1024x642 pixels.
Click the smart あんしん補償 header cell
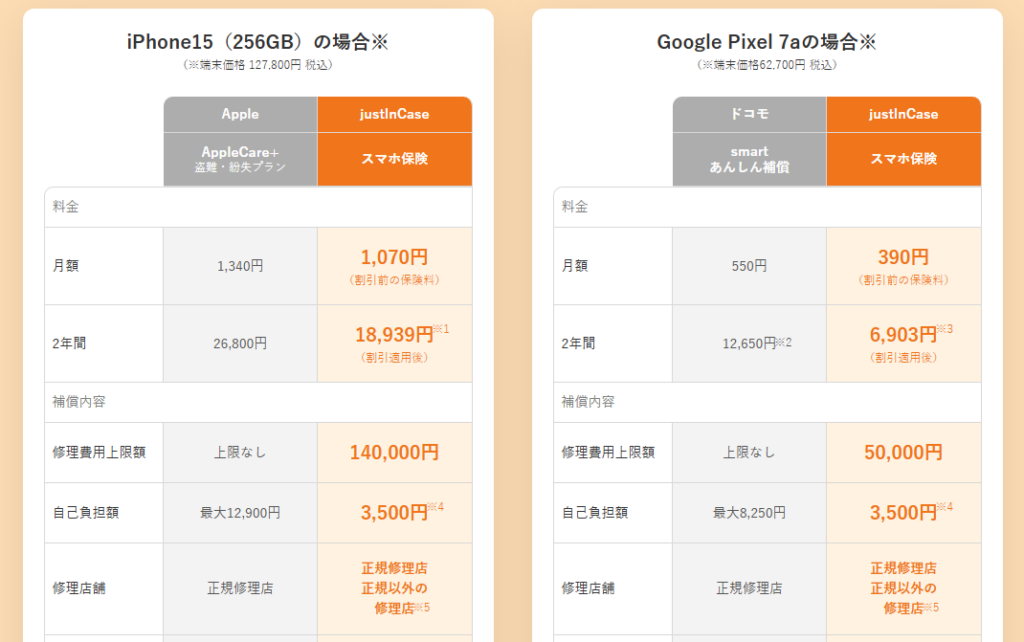pyautogui.click(x=749, y=159)
